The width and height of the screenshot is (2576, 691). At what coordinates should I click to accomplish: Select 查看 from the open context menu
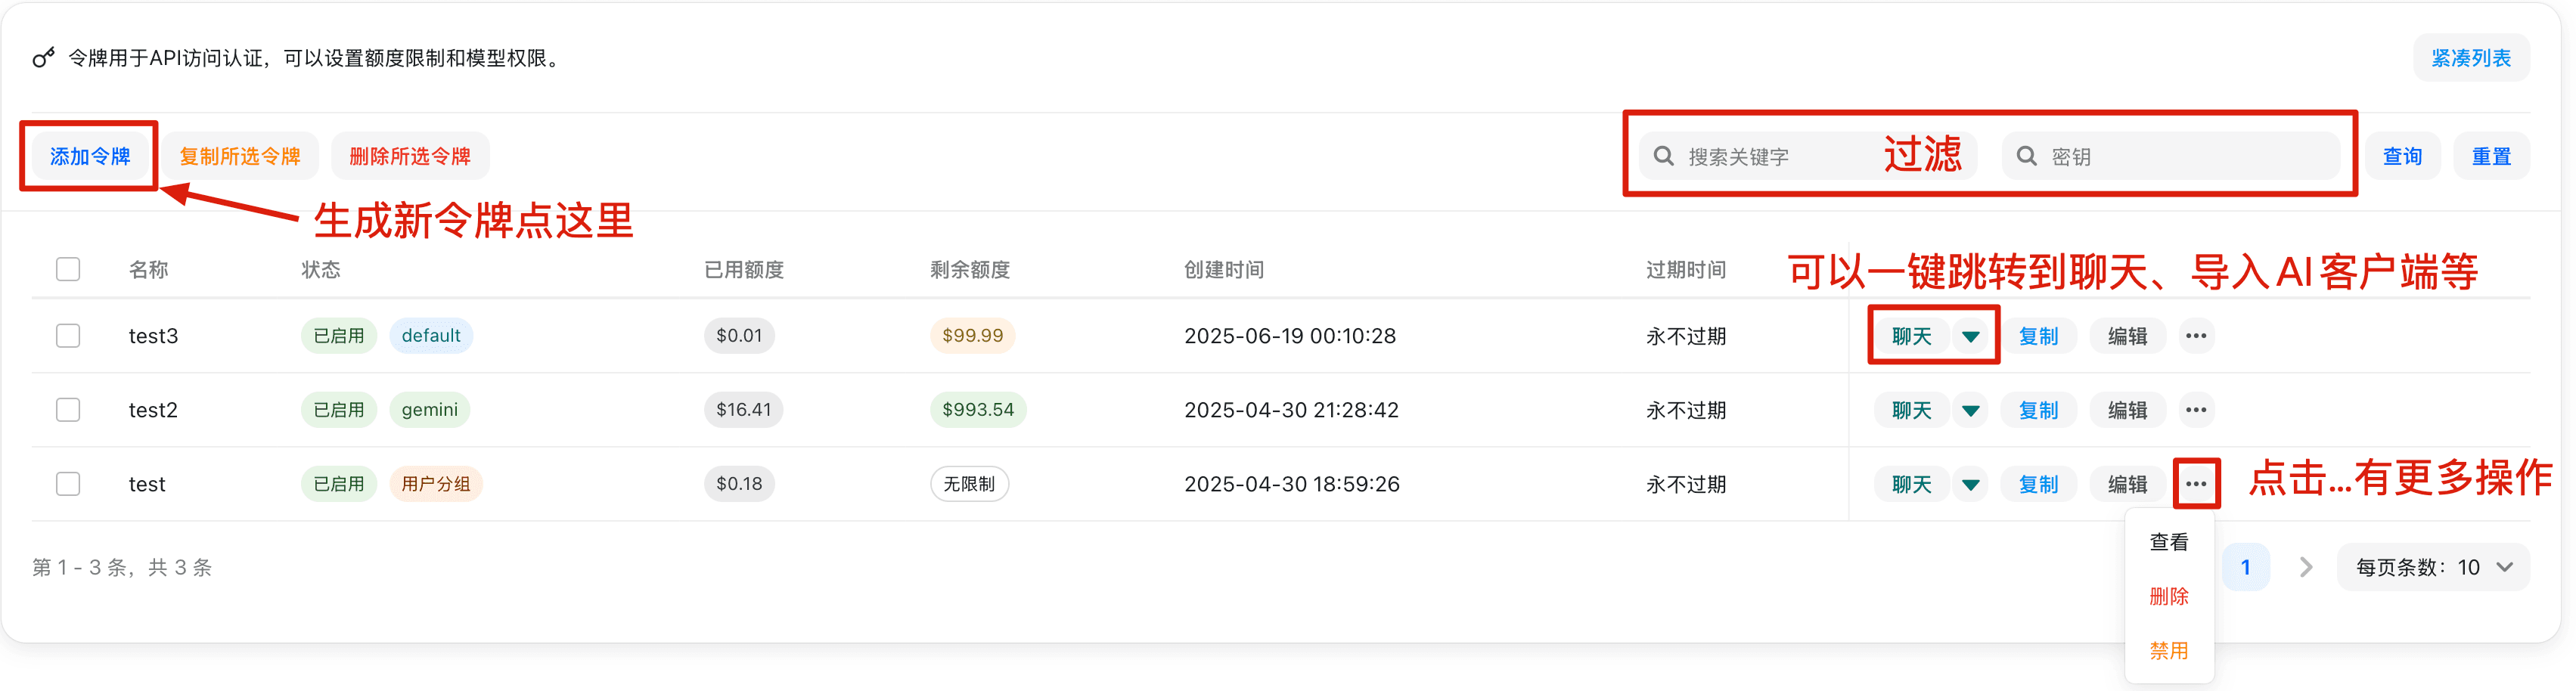[2168, 541]
